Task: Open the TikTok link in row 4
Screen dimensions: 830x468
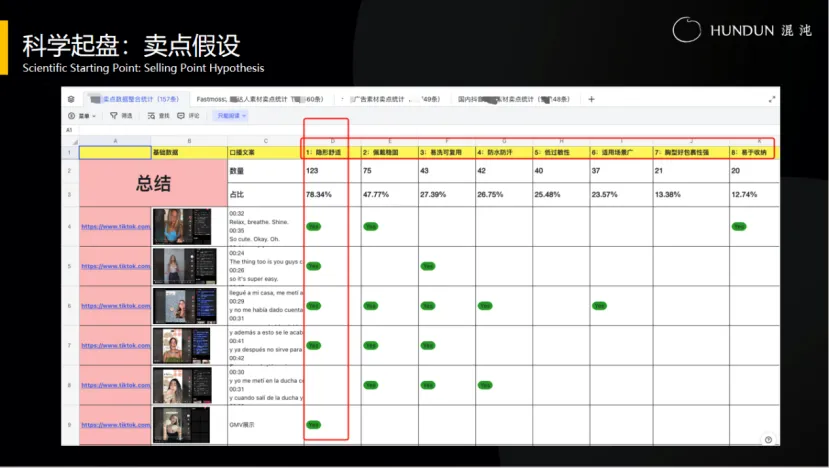Action: [x=116, y=226]
